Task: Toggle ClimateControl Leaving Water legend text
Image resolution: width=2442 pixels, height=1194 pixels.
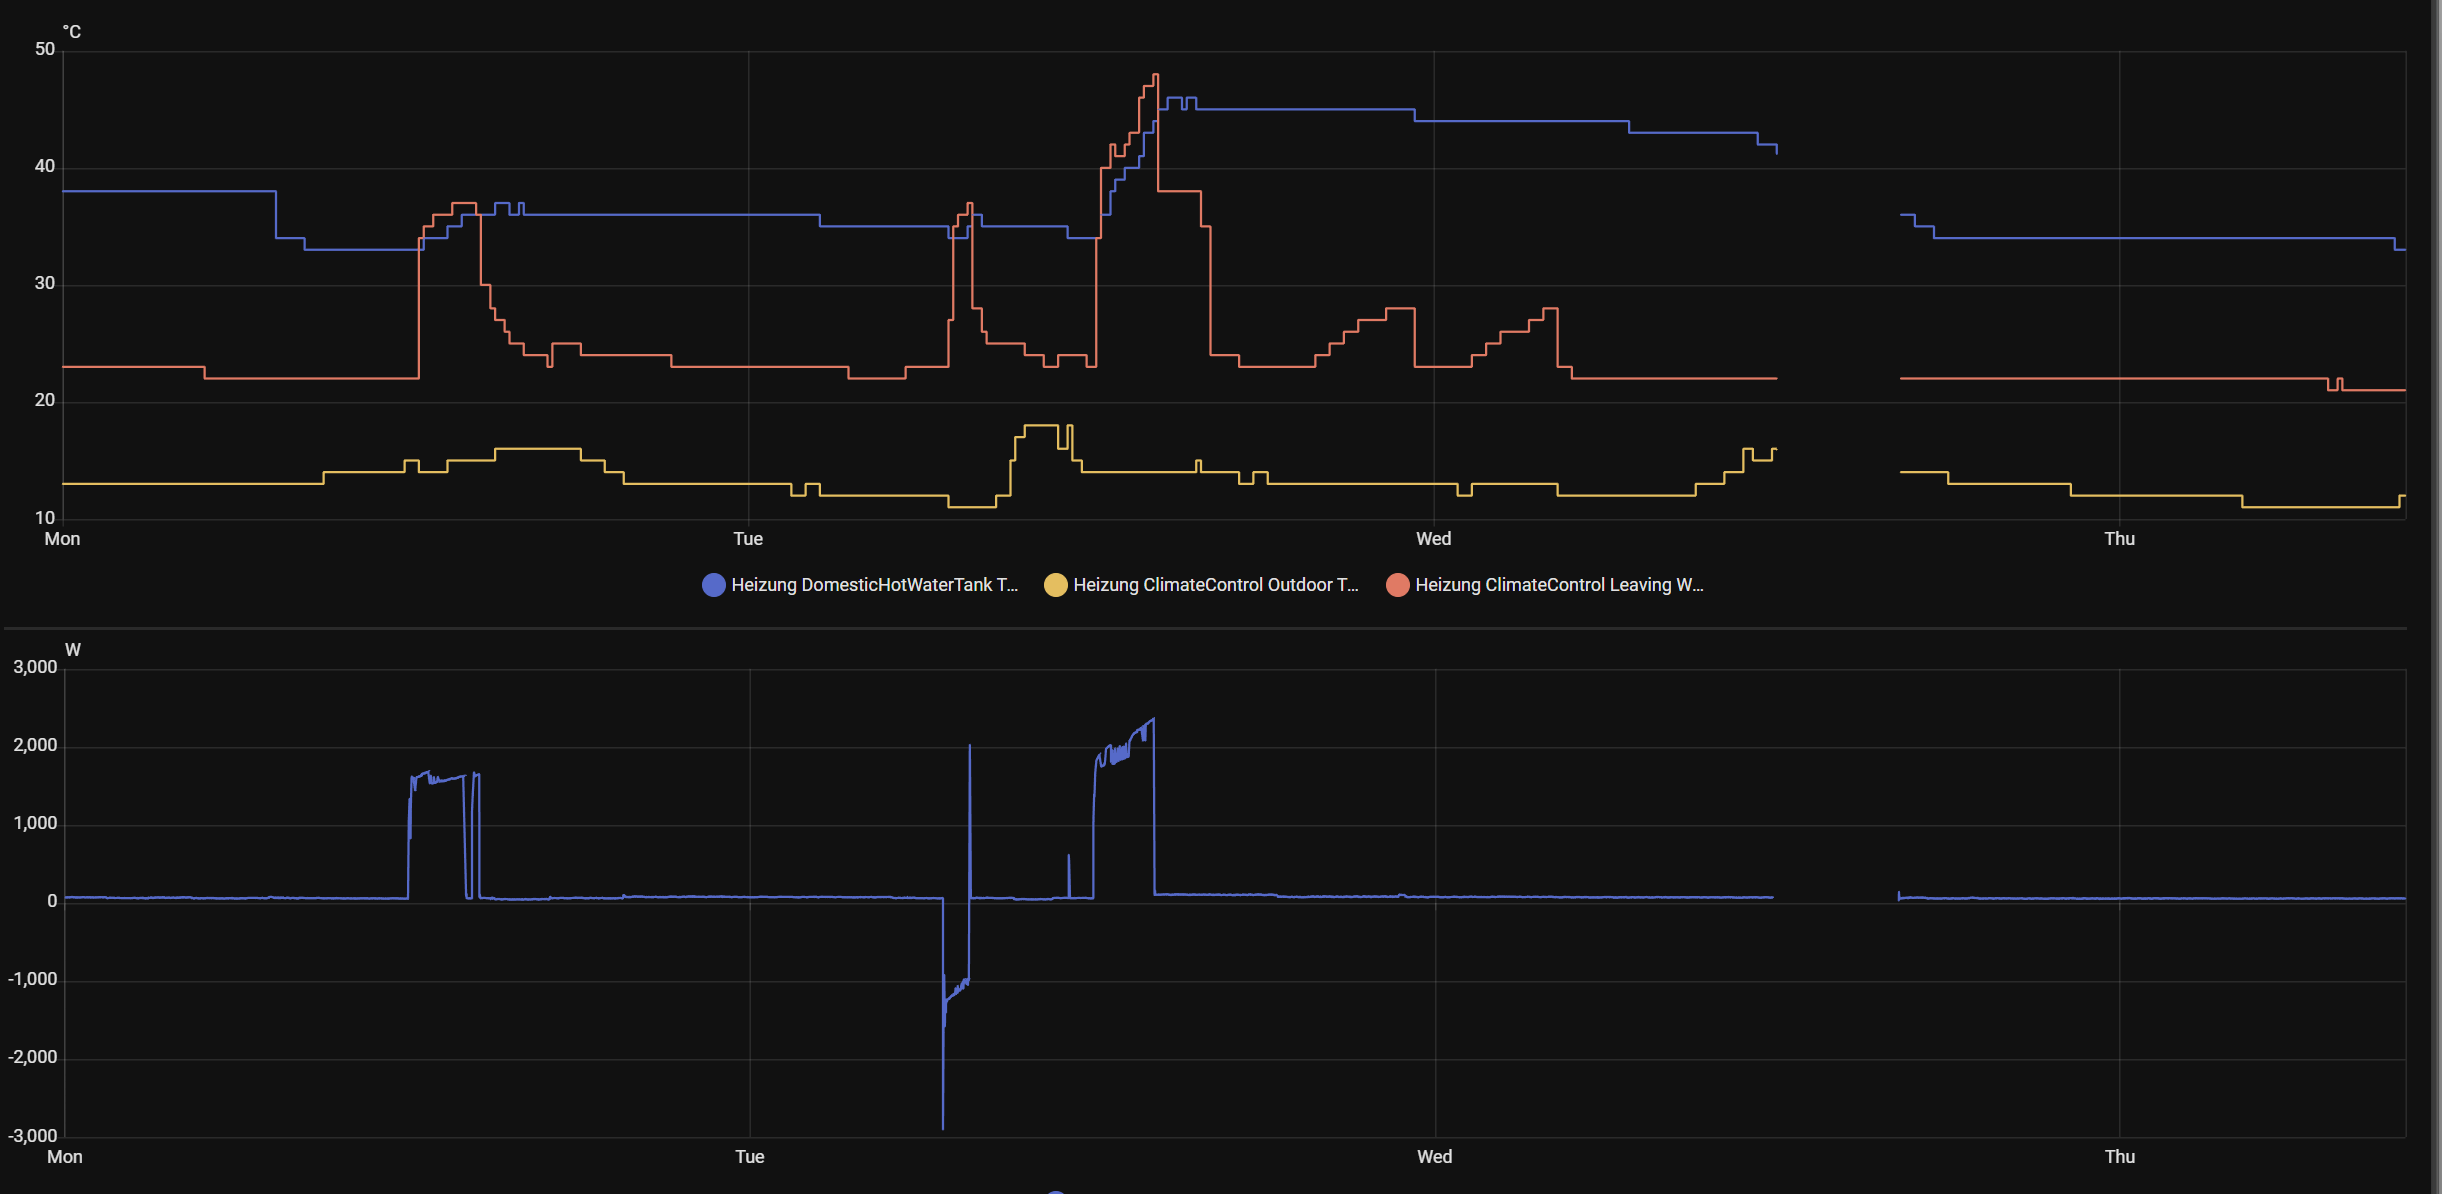Action: [x=1558, y=585]
